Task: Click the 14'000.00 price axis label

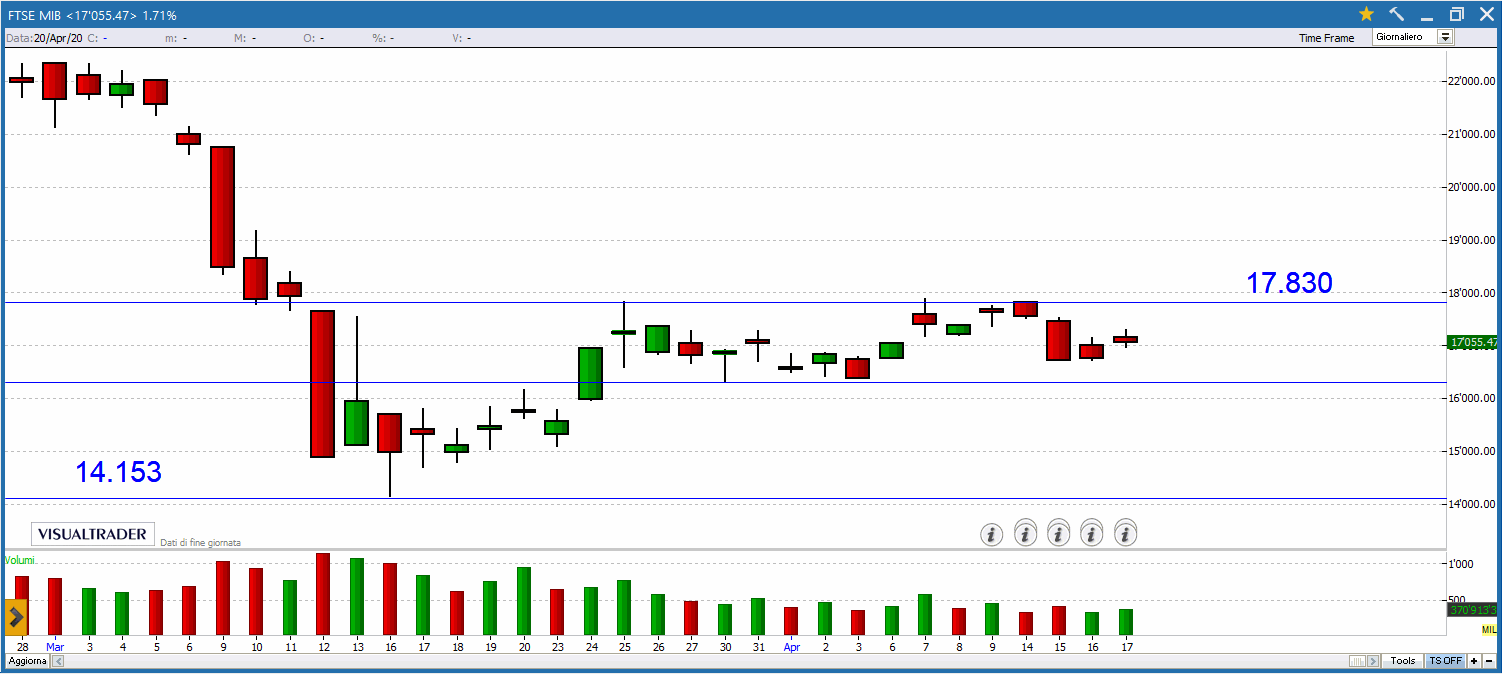Action: coord(1470,504)
